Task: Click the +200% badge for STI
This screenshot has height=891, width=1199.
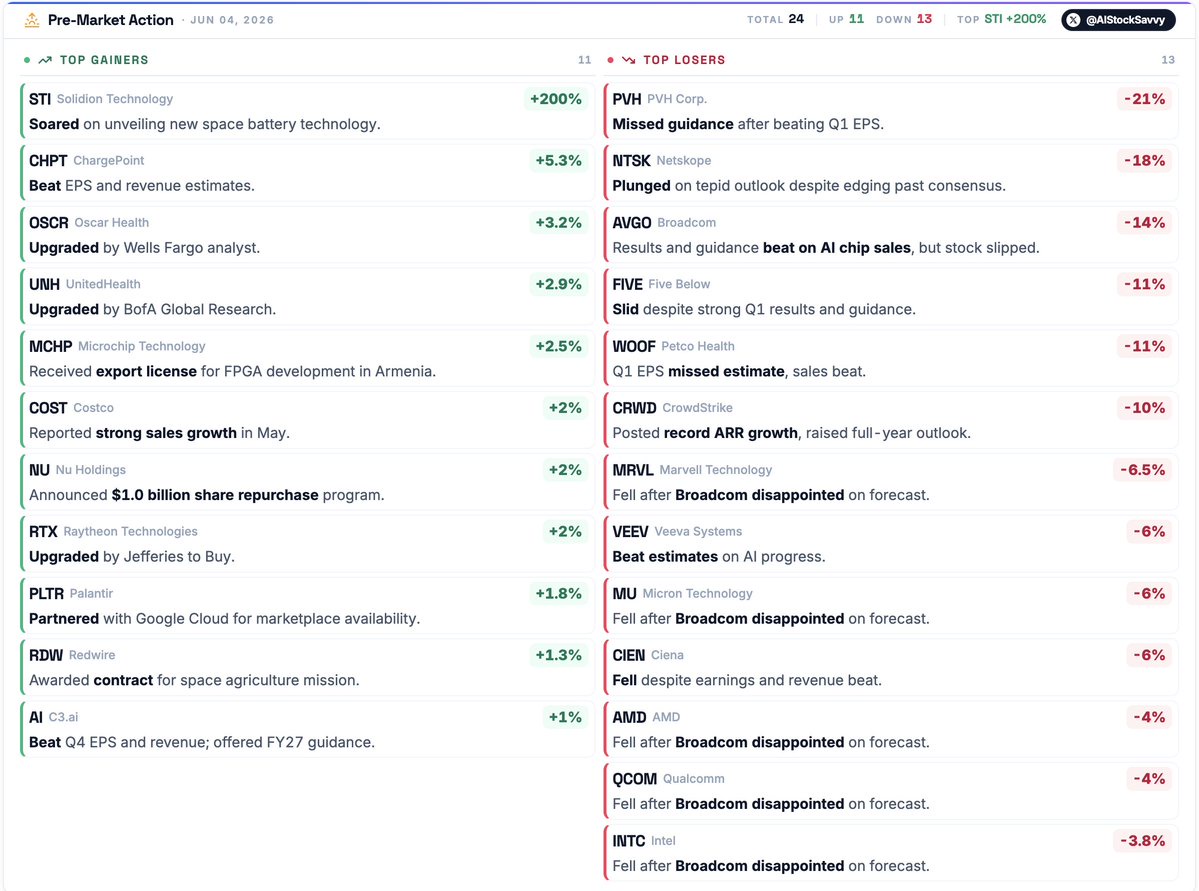Action: pos(556,99)
